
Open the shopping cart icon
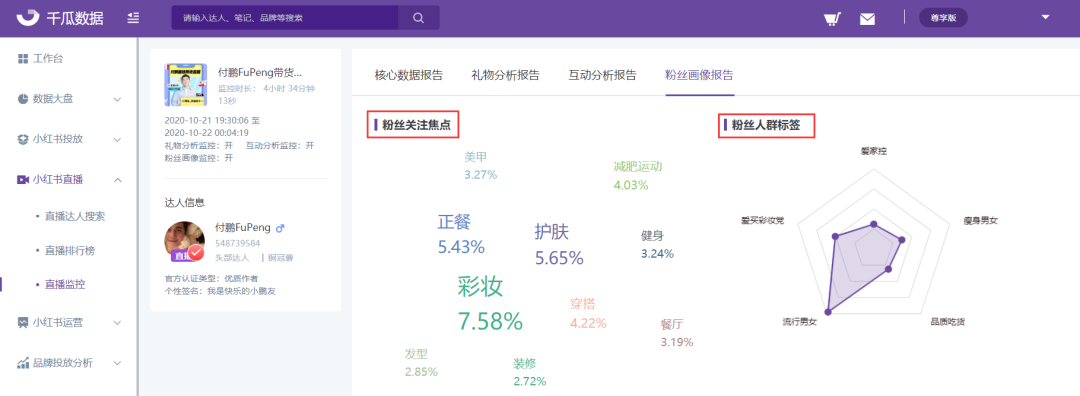point(833,19)
